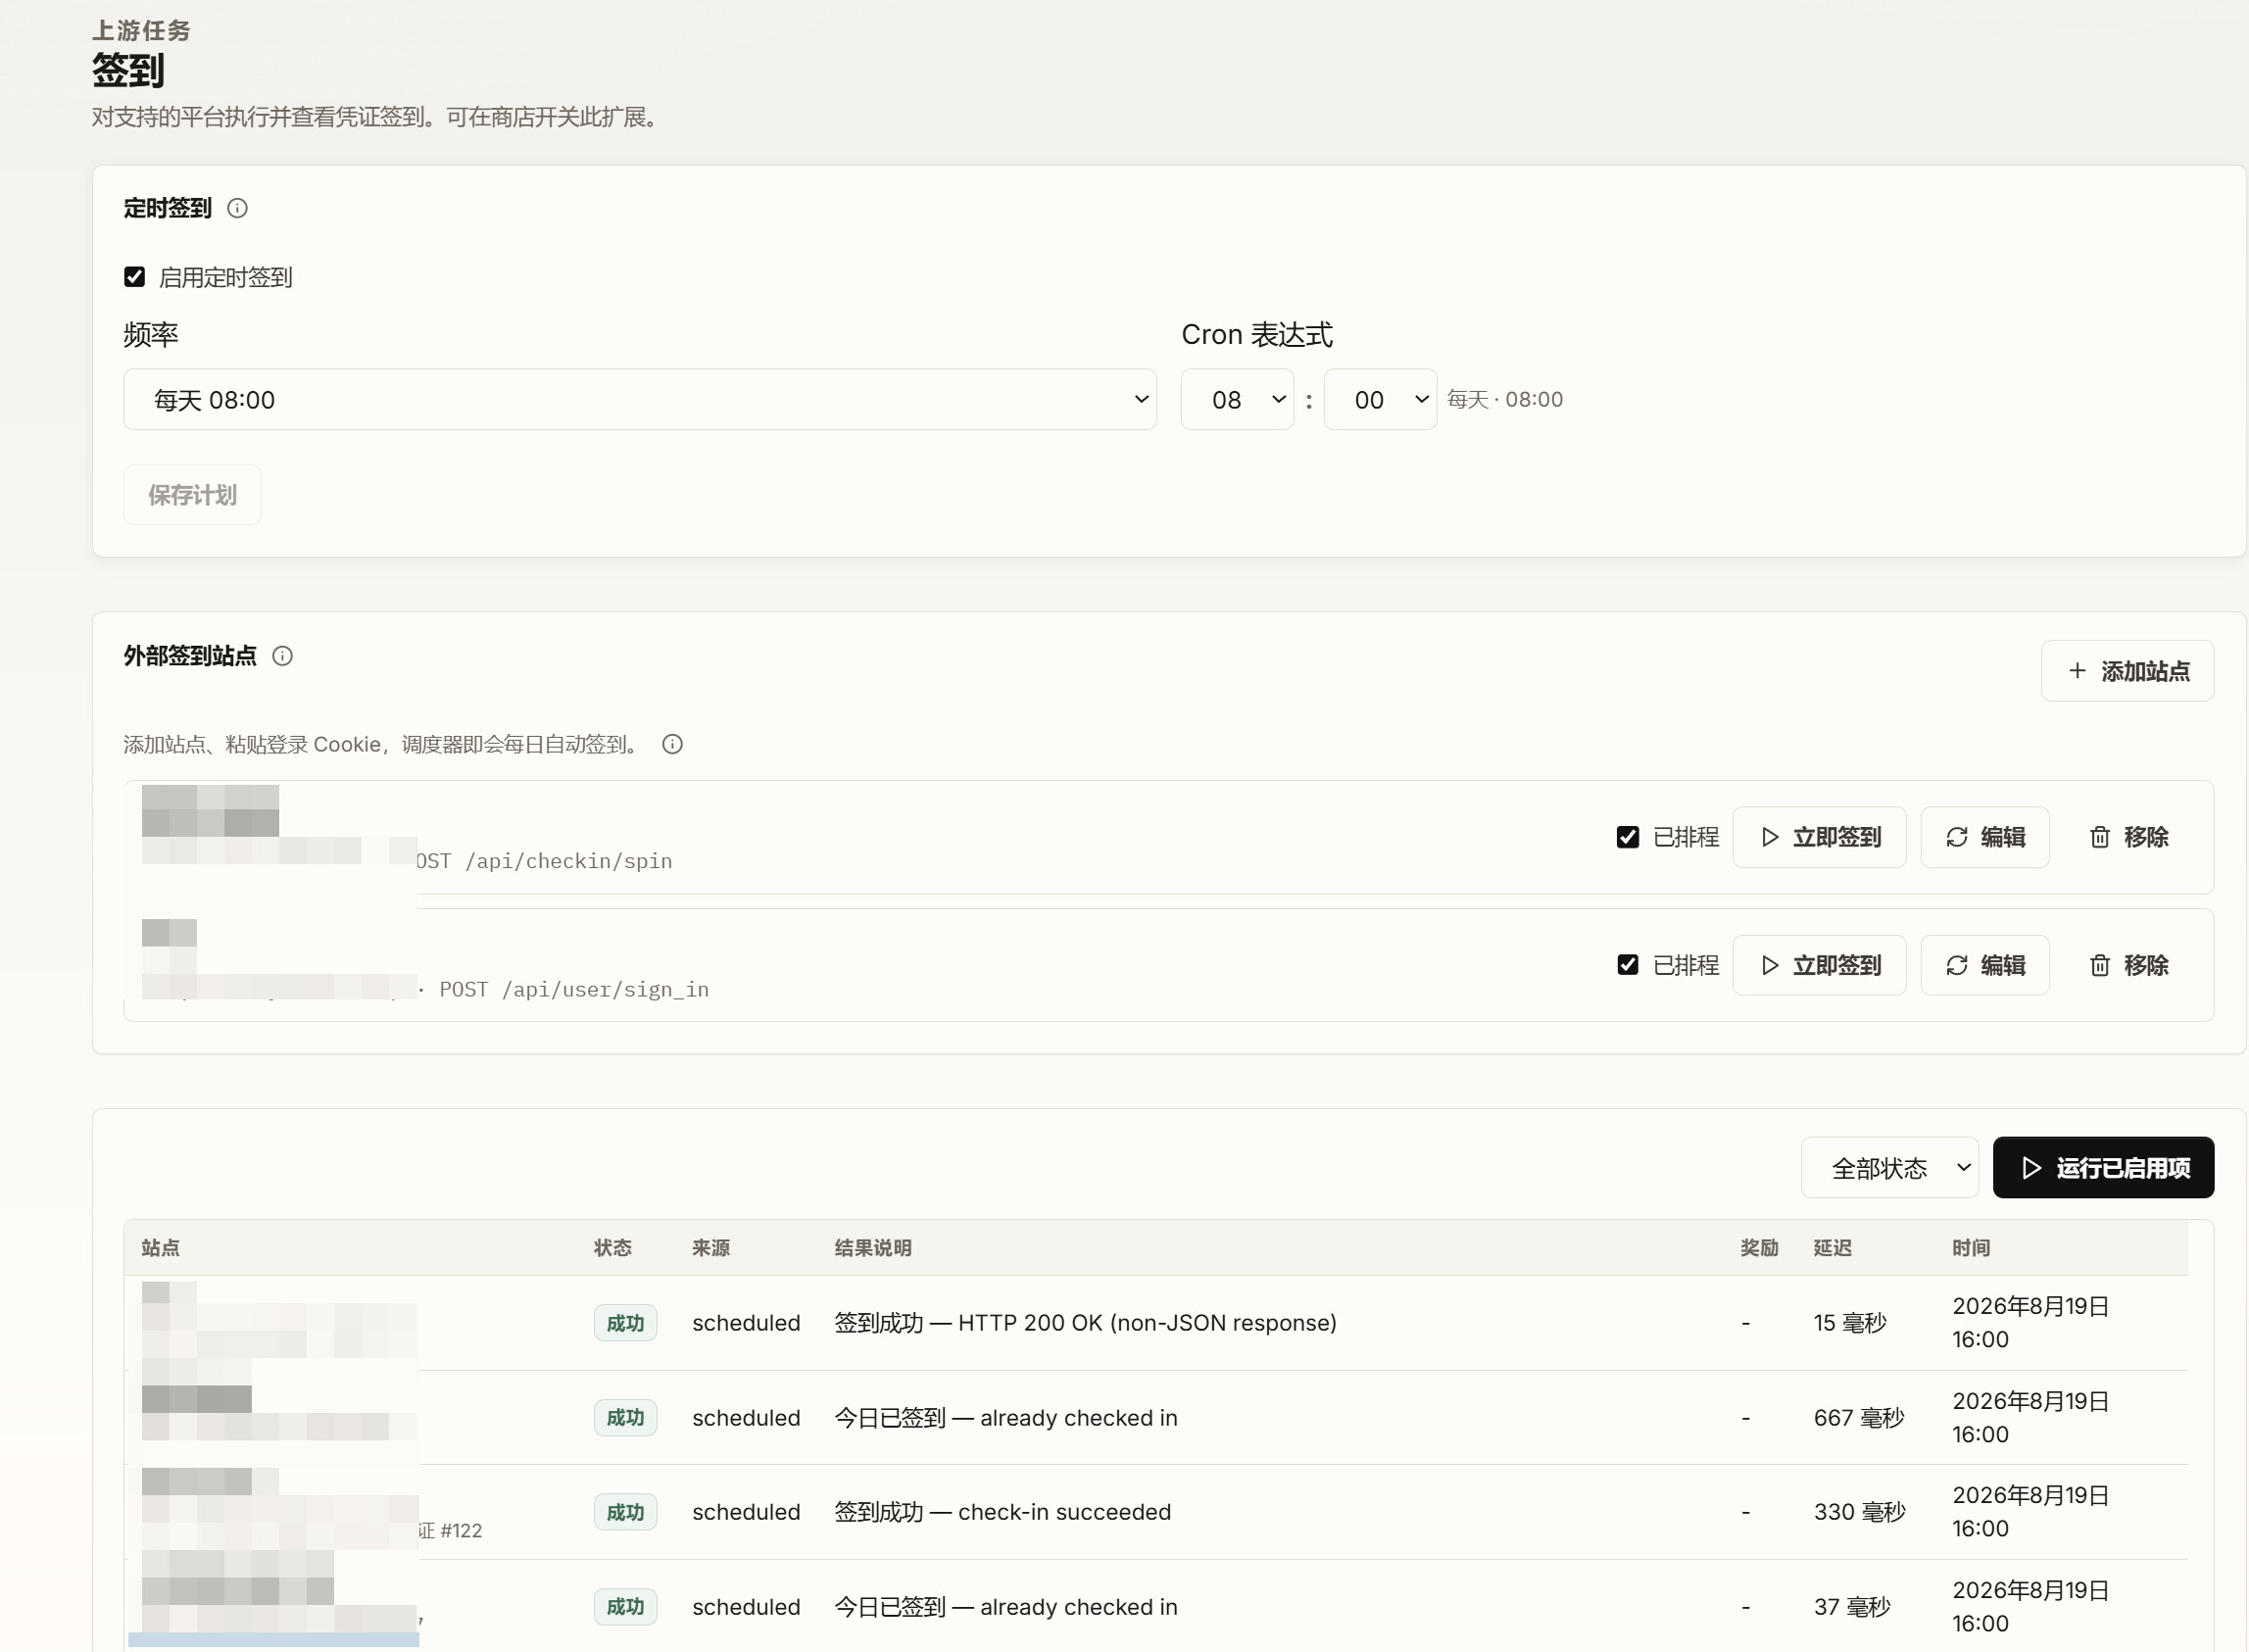This screenshot has width=2249, height=1652.
Task: Click the 添加站点 button
Action: click(x=2128, y=671)
